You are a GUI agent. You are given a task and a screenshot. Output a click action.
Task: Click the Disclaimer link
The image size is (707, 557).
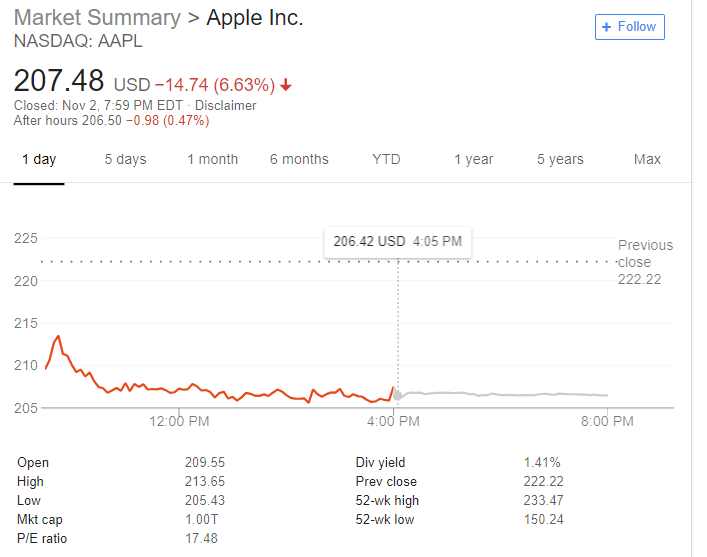[225, 106]
